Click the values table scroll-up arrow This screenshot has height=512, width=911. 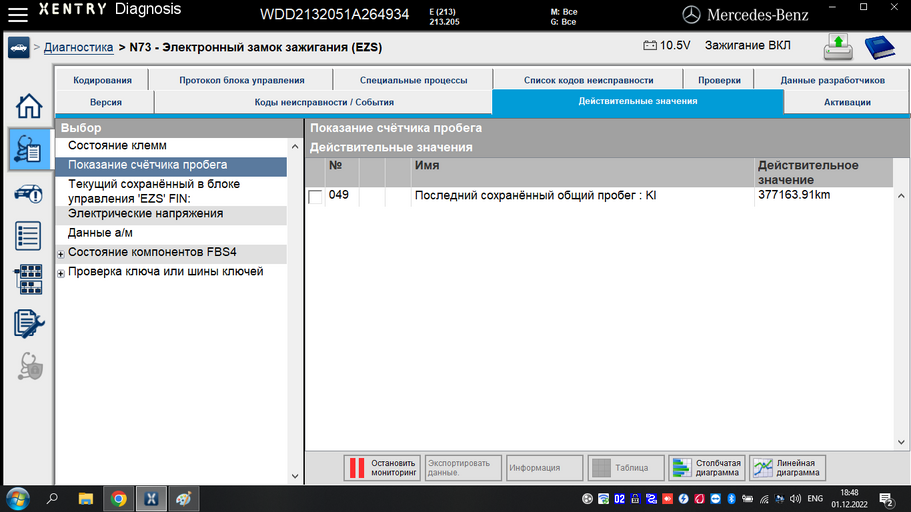pos(901,196)
